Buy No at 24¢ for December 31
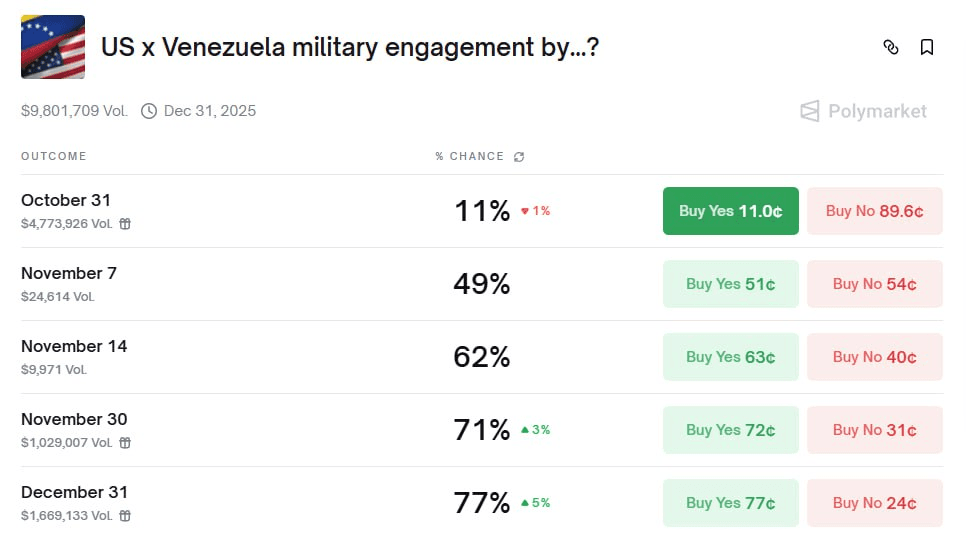 tap(874, 503)
